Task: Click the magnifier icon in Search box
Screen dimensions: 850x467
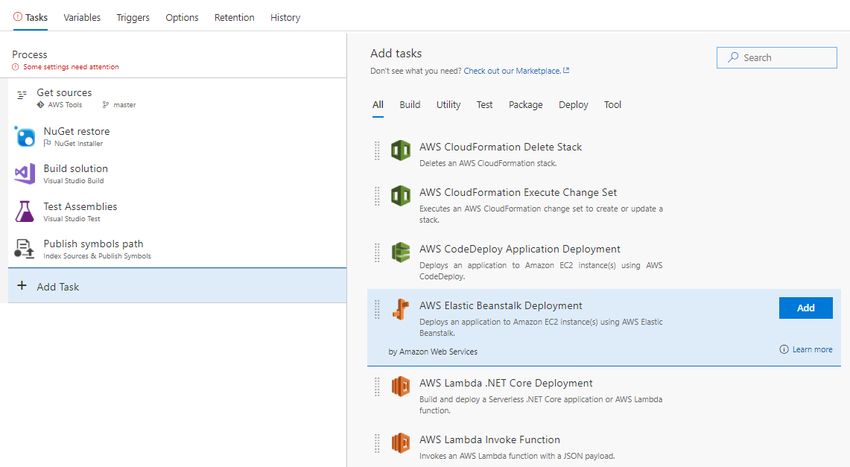Action: point(733,57)
